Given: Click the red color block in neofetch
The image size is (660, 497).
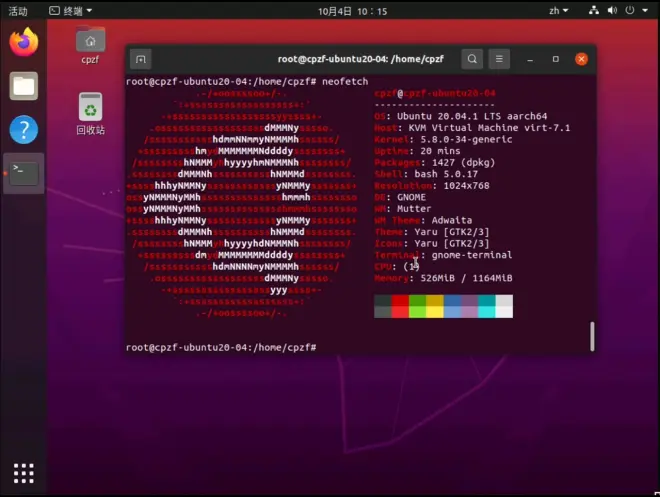Looking at the screenshot, I should click(400, 306).
